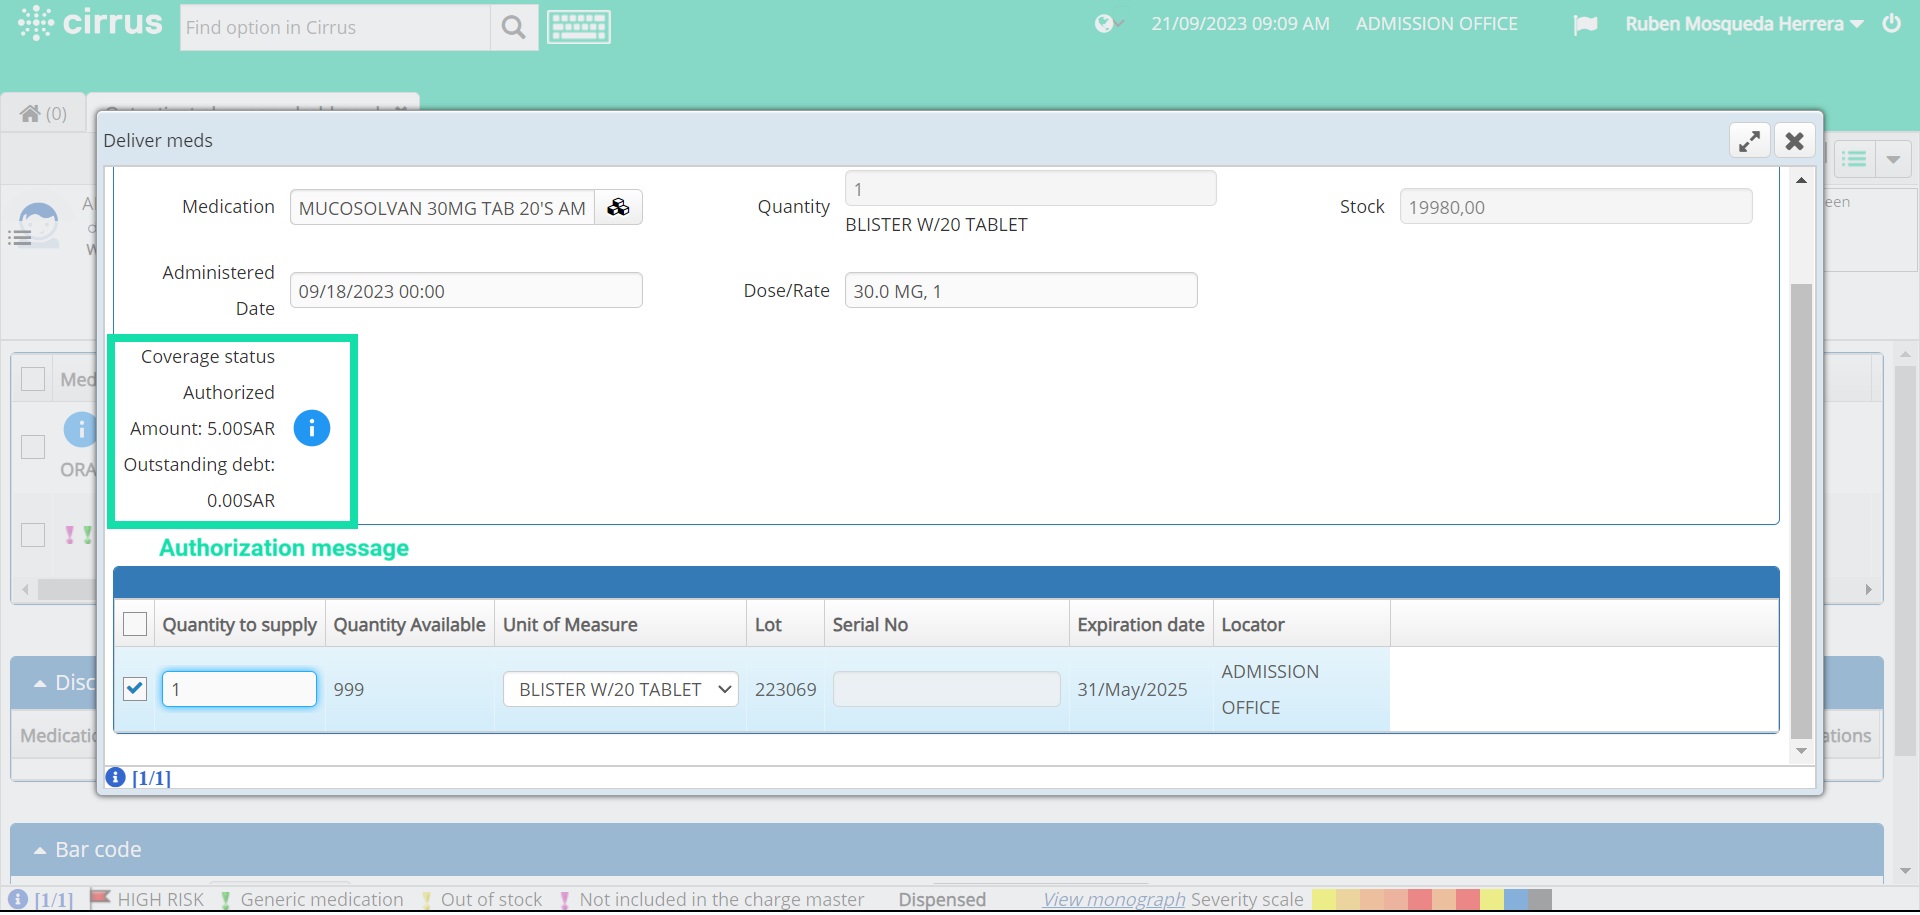Open the Unit of Measure dropdown
1920x915 pixels.
[x=619, y=689]
